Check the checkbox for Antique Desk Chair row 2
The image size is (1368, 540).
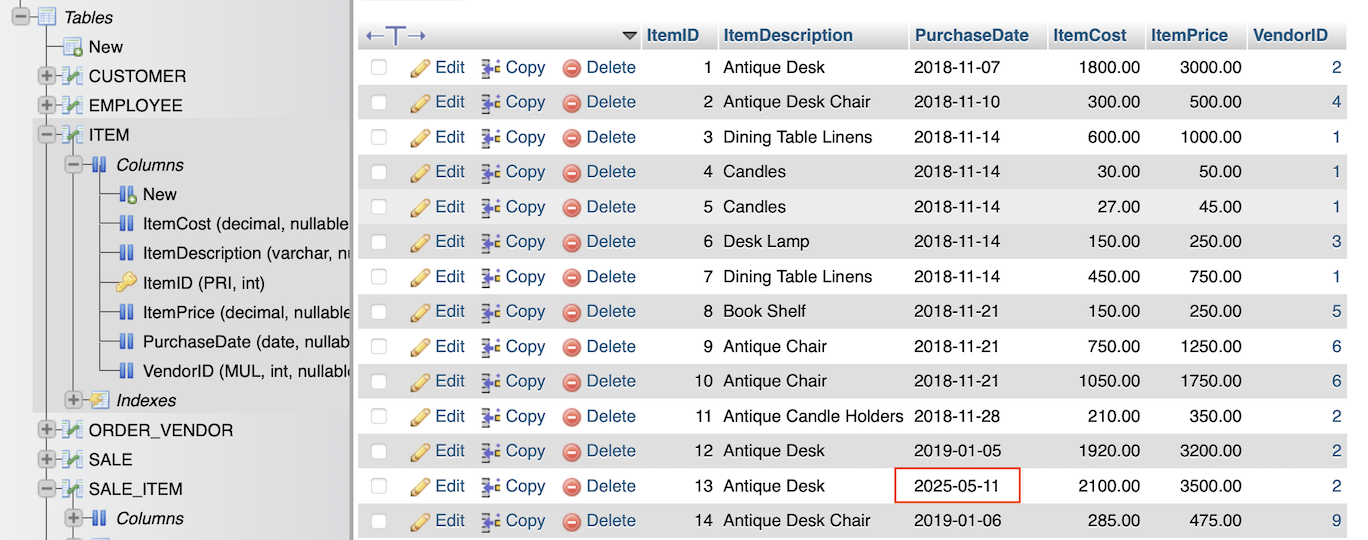pos(379,102)
